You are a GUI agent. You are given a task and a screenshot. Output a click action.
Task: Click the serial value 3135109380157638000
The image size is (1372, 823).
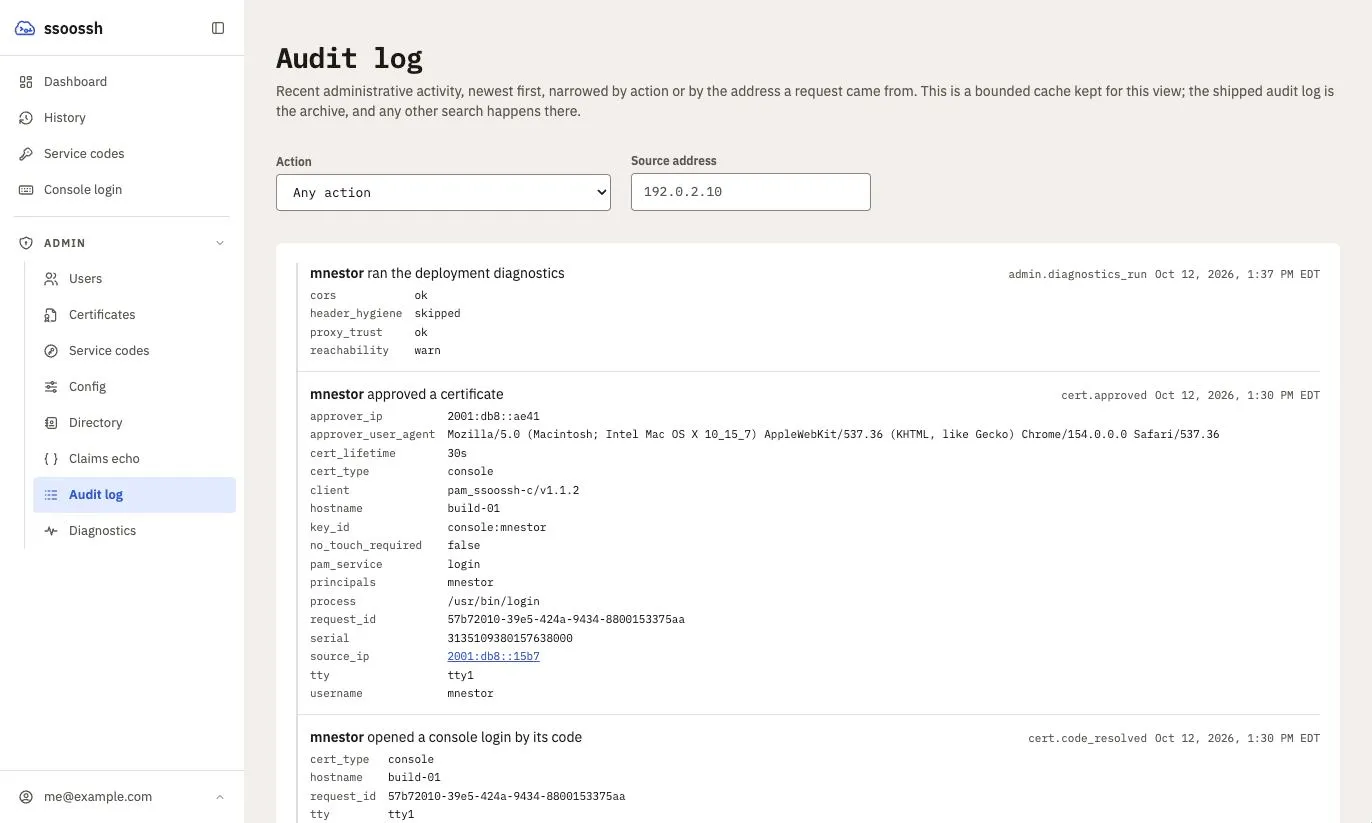pos(510,638)
